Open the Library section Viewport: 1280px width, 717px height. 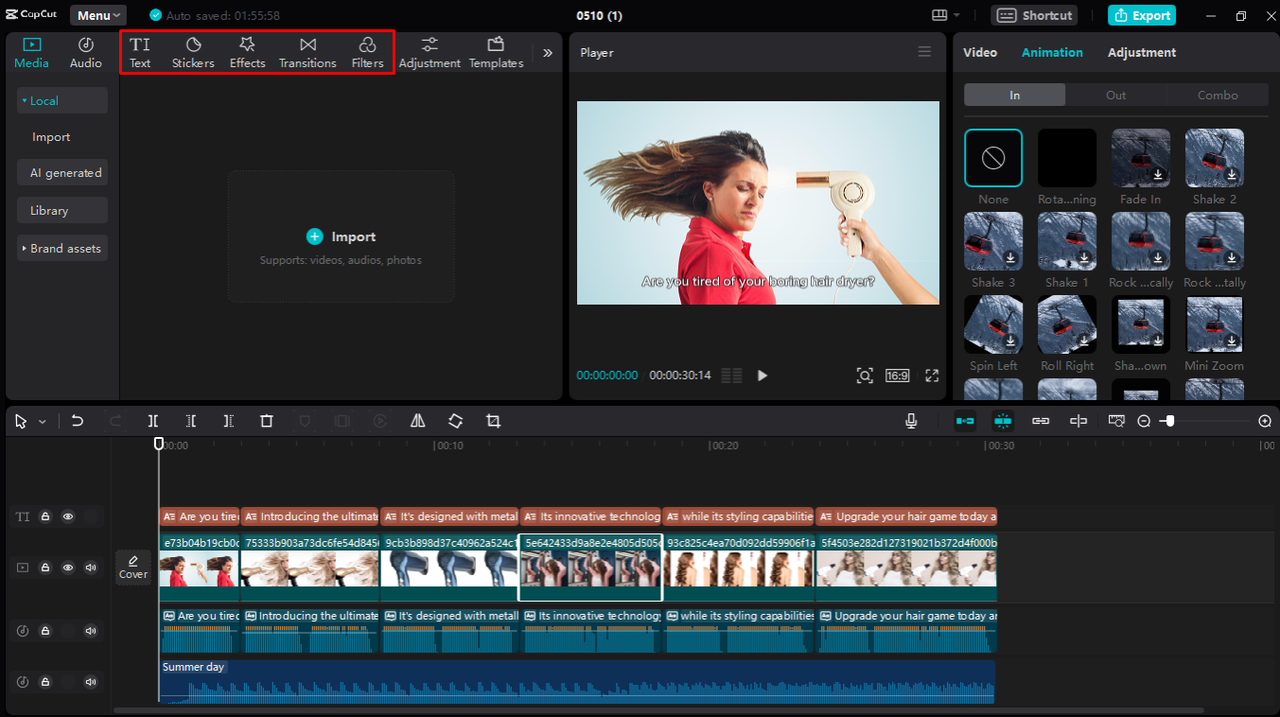click(62, 211)
